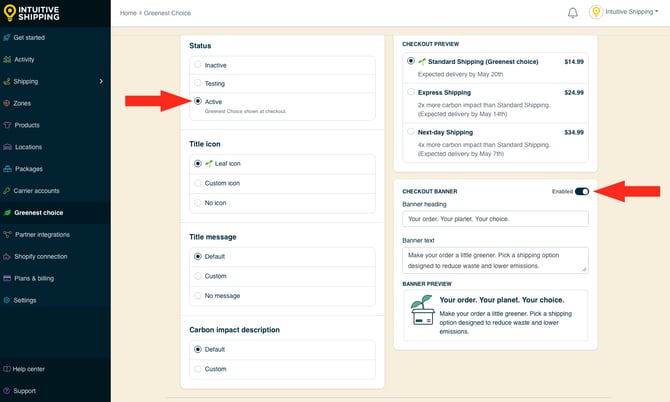Screen dimensions: 670x402
Task: Click the Banner text textarea
Action: pos(495,260)
